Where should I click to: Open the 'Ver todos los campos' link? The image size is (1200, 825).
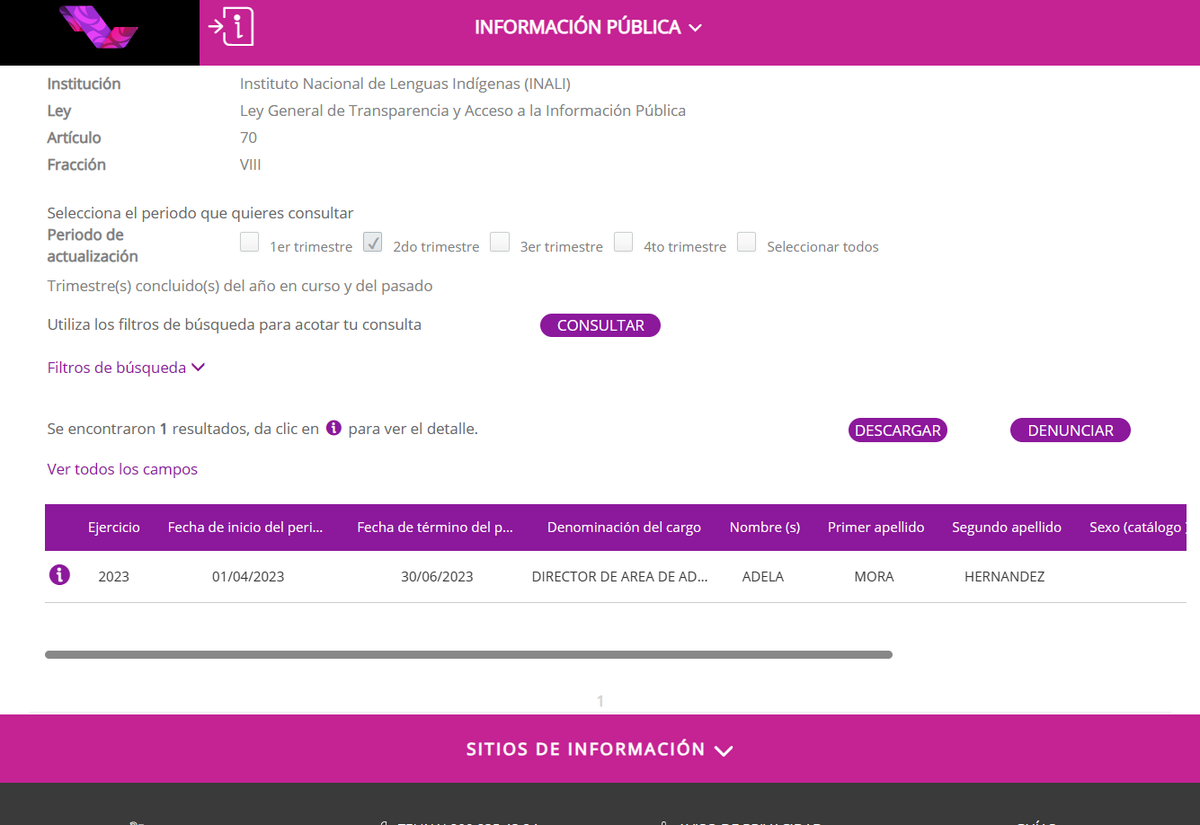tap(122, 469)
